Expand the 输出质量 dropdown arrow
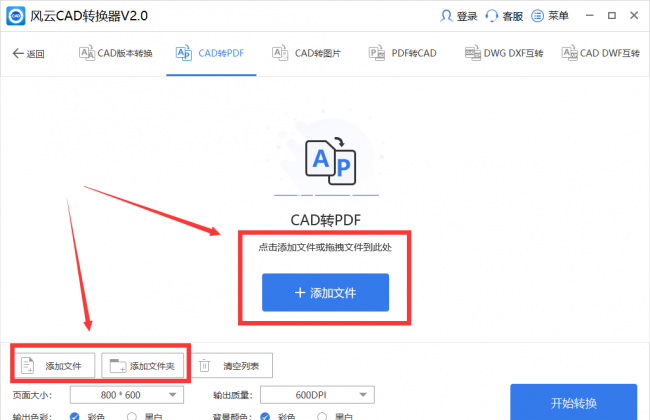 coord(363,395)
